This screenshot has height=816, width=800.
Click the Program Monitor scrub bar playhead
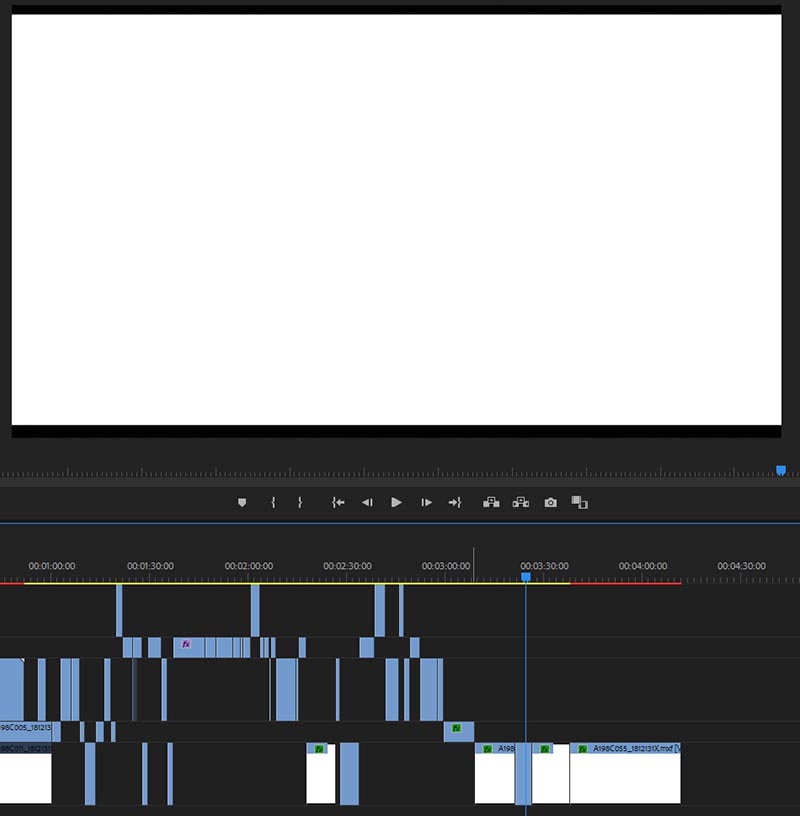pos(781,470)
